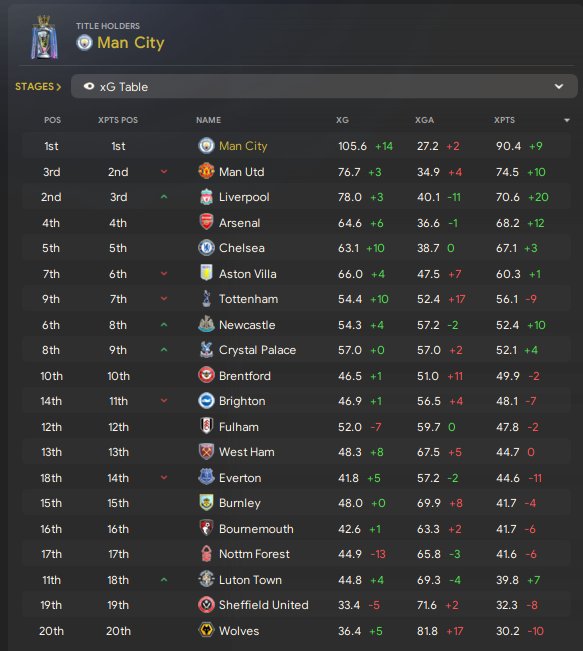Click the Arsenal club crest
This screenshot has width=583, height=651.
pyautogui.click(x=206, y=222)
